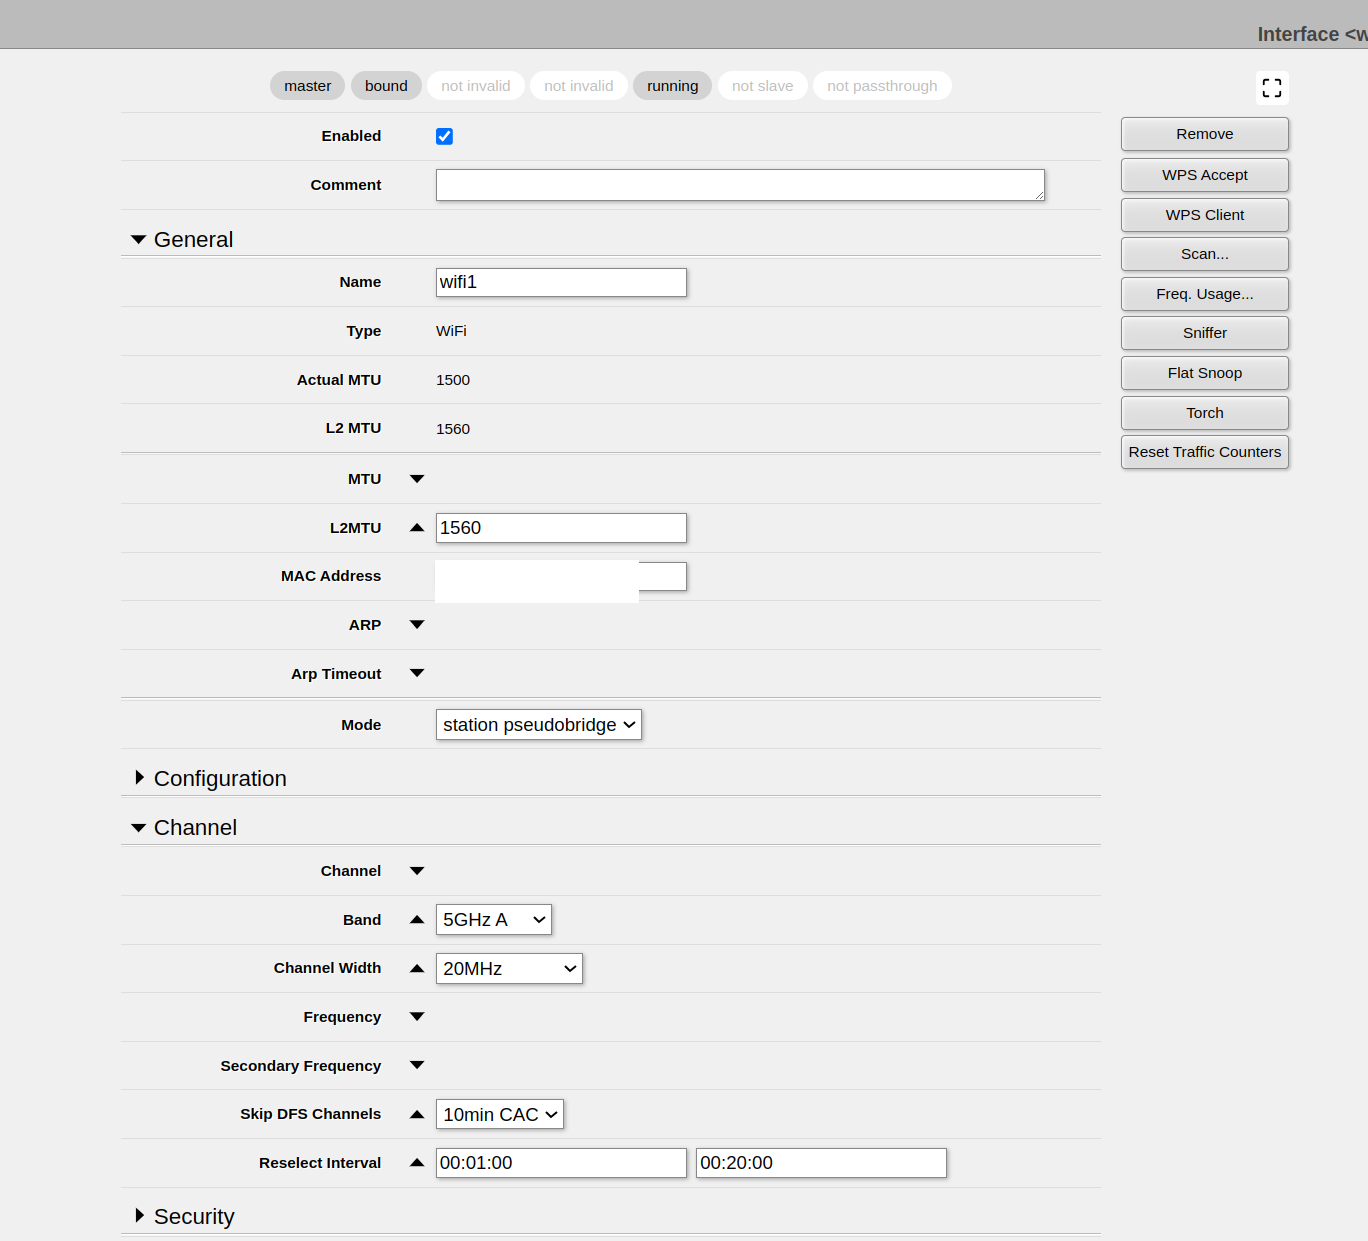The height and width of the screenshot is (1241, 1368).
Task: Expand the ARP field arrow
Action: [417, 625]
